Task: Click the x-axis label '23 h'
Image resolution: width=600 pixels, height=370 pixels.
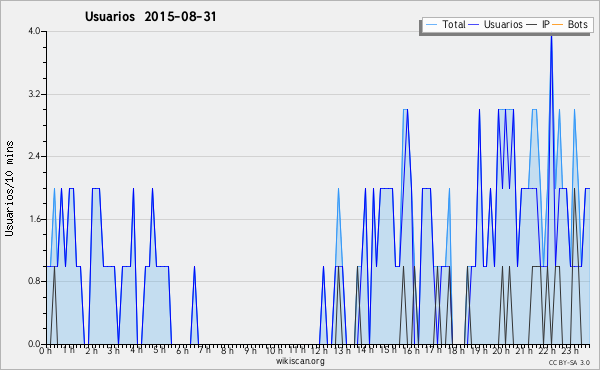Action: click(x=569, y=350)
